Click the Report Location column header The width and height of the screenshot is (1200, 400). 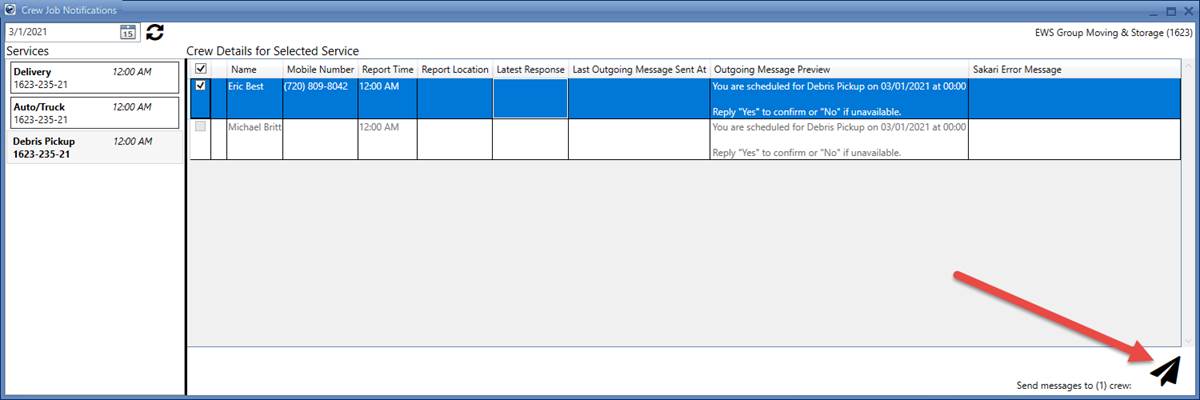coord(455,69)
